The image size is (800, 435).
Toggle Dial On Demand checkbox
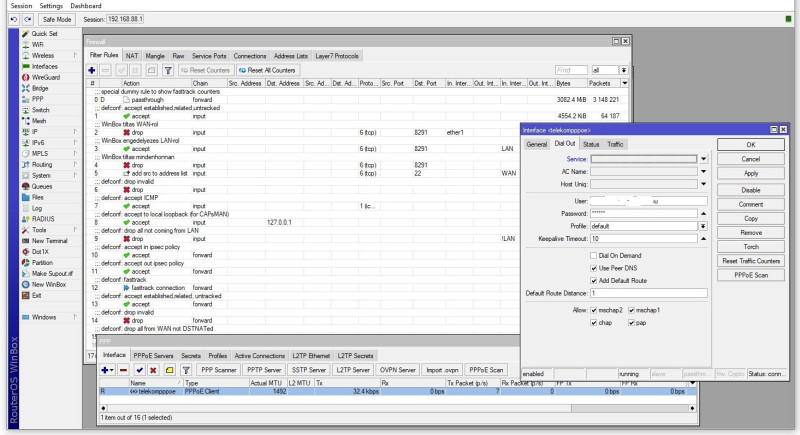593,255
